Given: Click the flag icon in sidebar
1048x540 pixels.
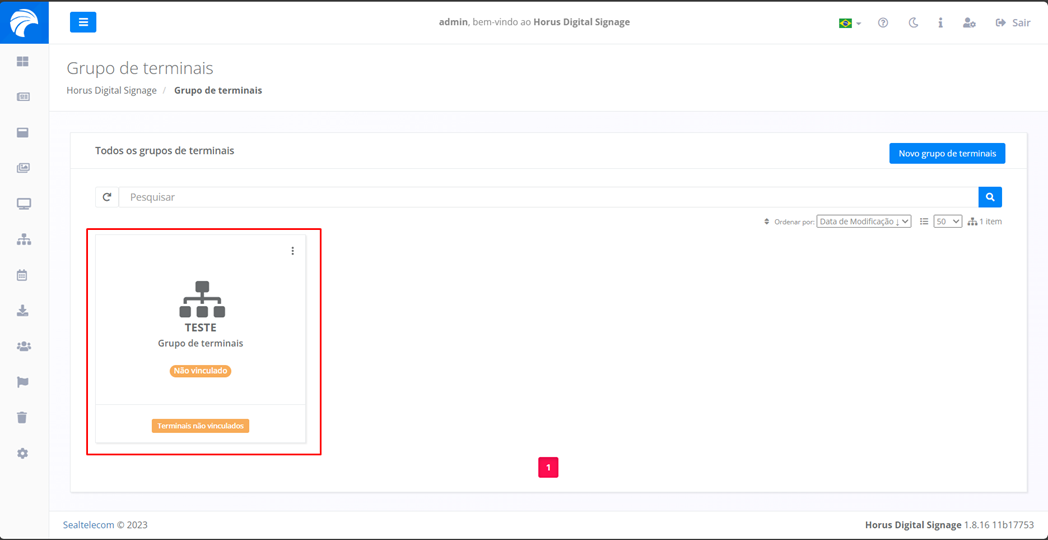Looking at the screenshot, I should click(23, 382).
